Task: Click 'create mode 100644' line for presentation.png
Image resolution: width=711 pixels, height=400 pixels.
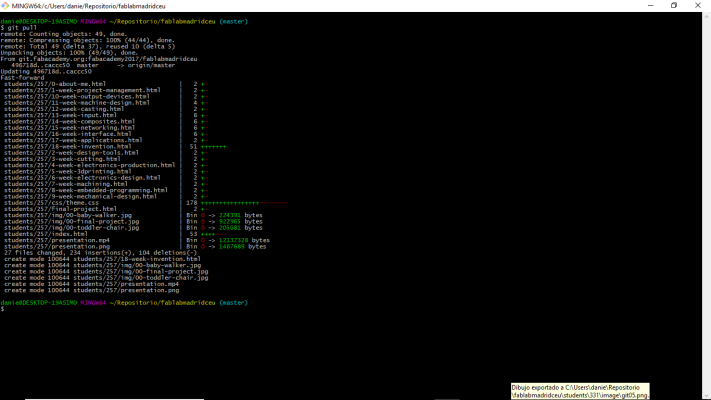Action: (92, 291)
